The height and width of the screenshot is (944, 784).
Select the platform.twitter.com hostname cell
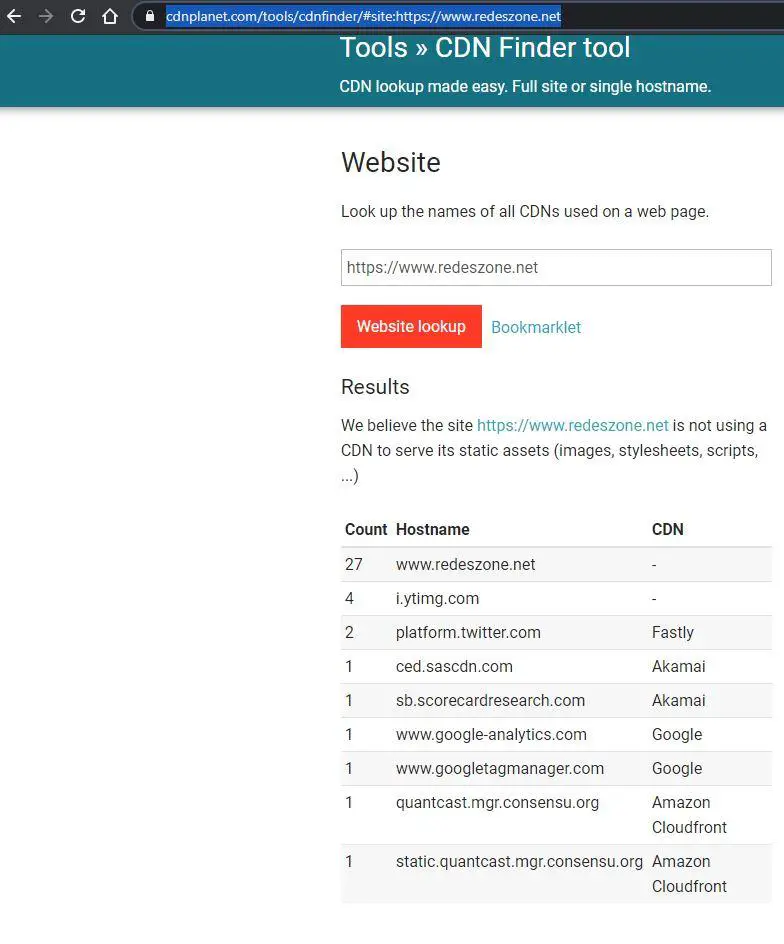tap(468, 632)
